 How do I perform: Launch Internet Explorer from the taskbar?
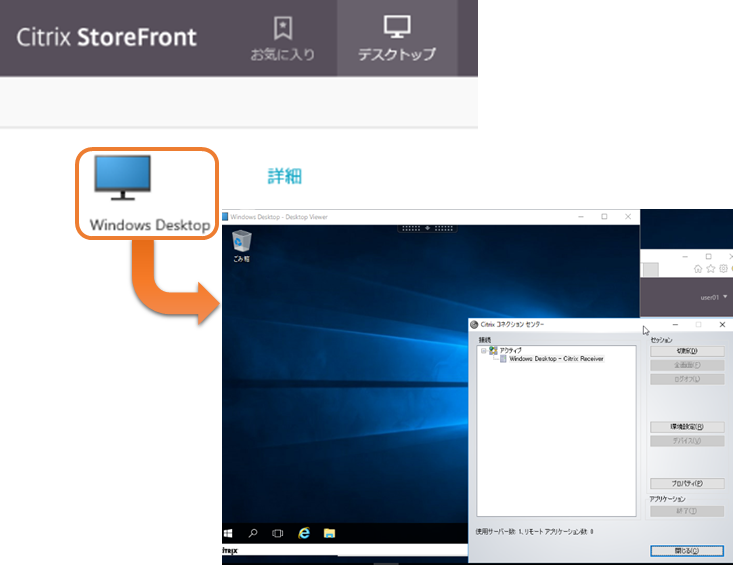coord(304,533)
